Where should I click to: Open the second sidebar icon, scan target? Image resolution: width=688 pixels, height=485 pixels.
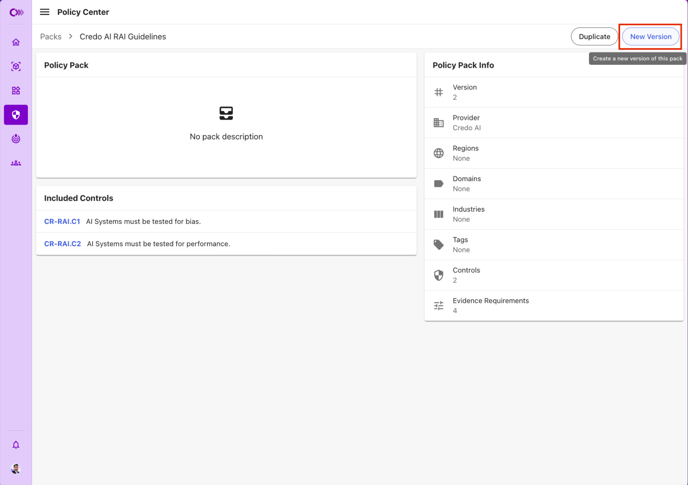[x=16, y=66]
